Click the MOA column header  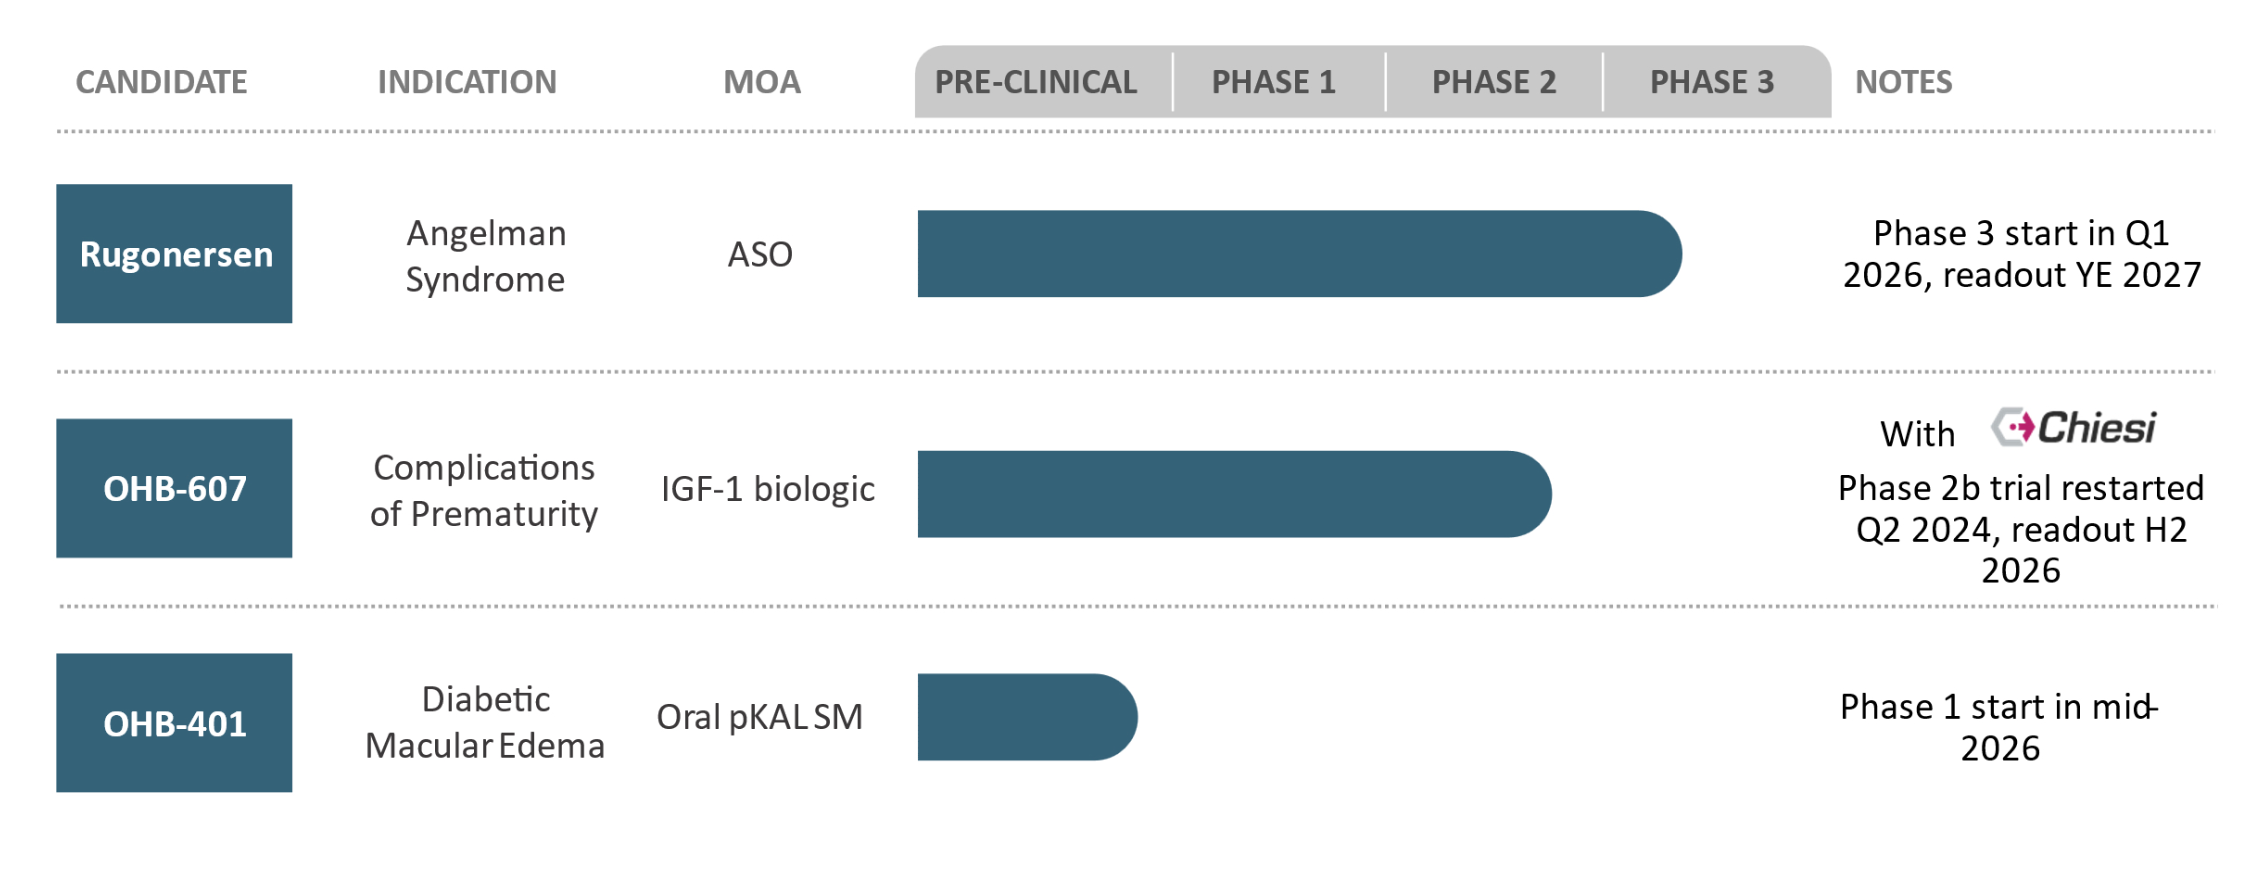(762, 82)
